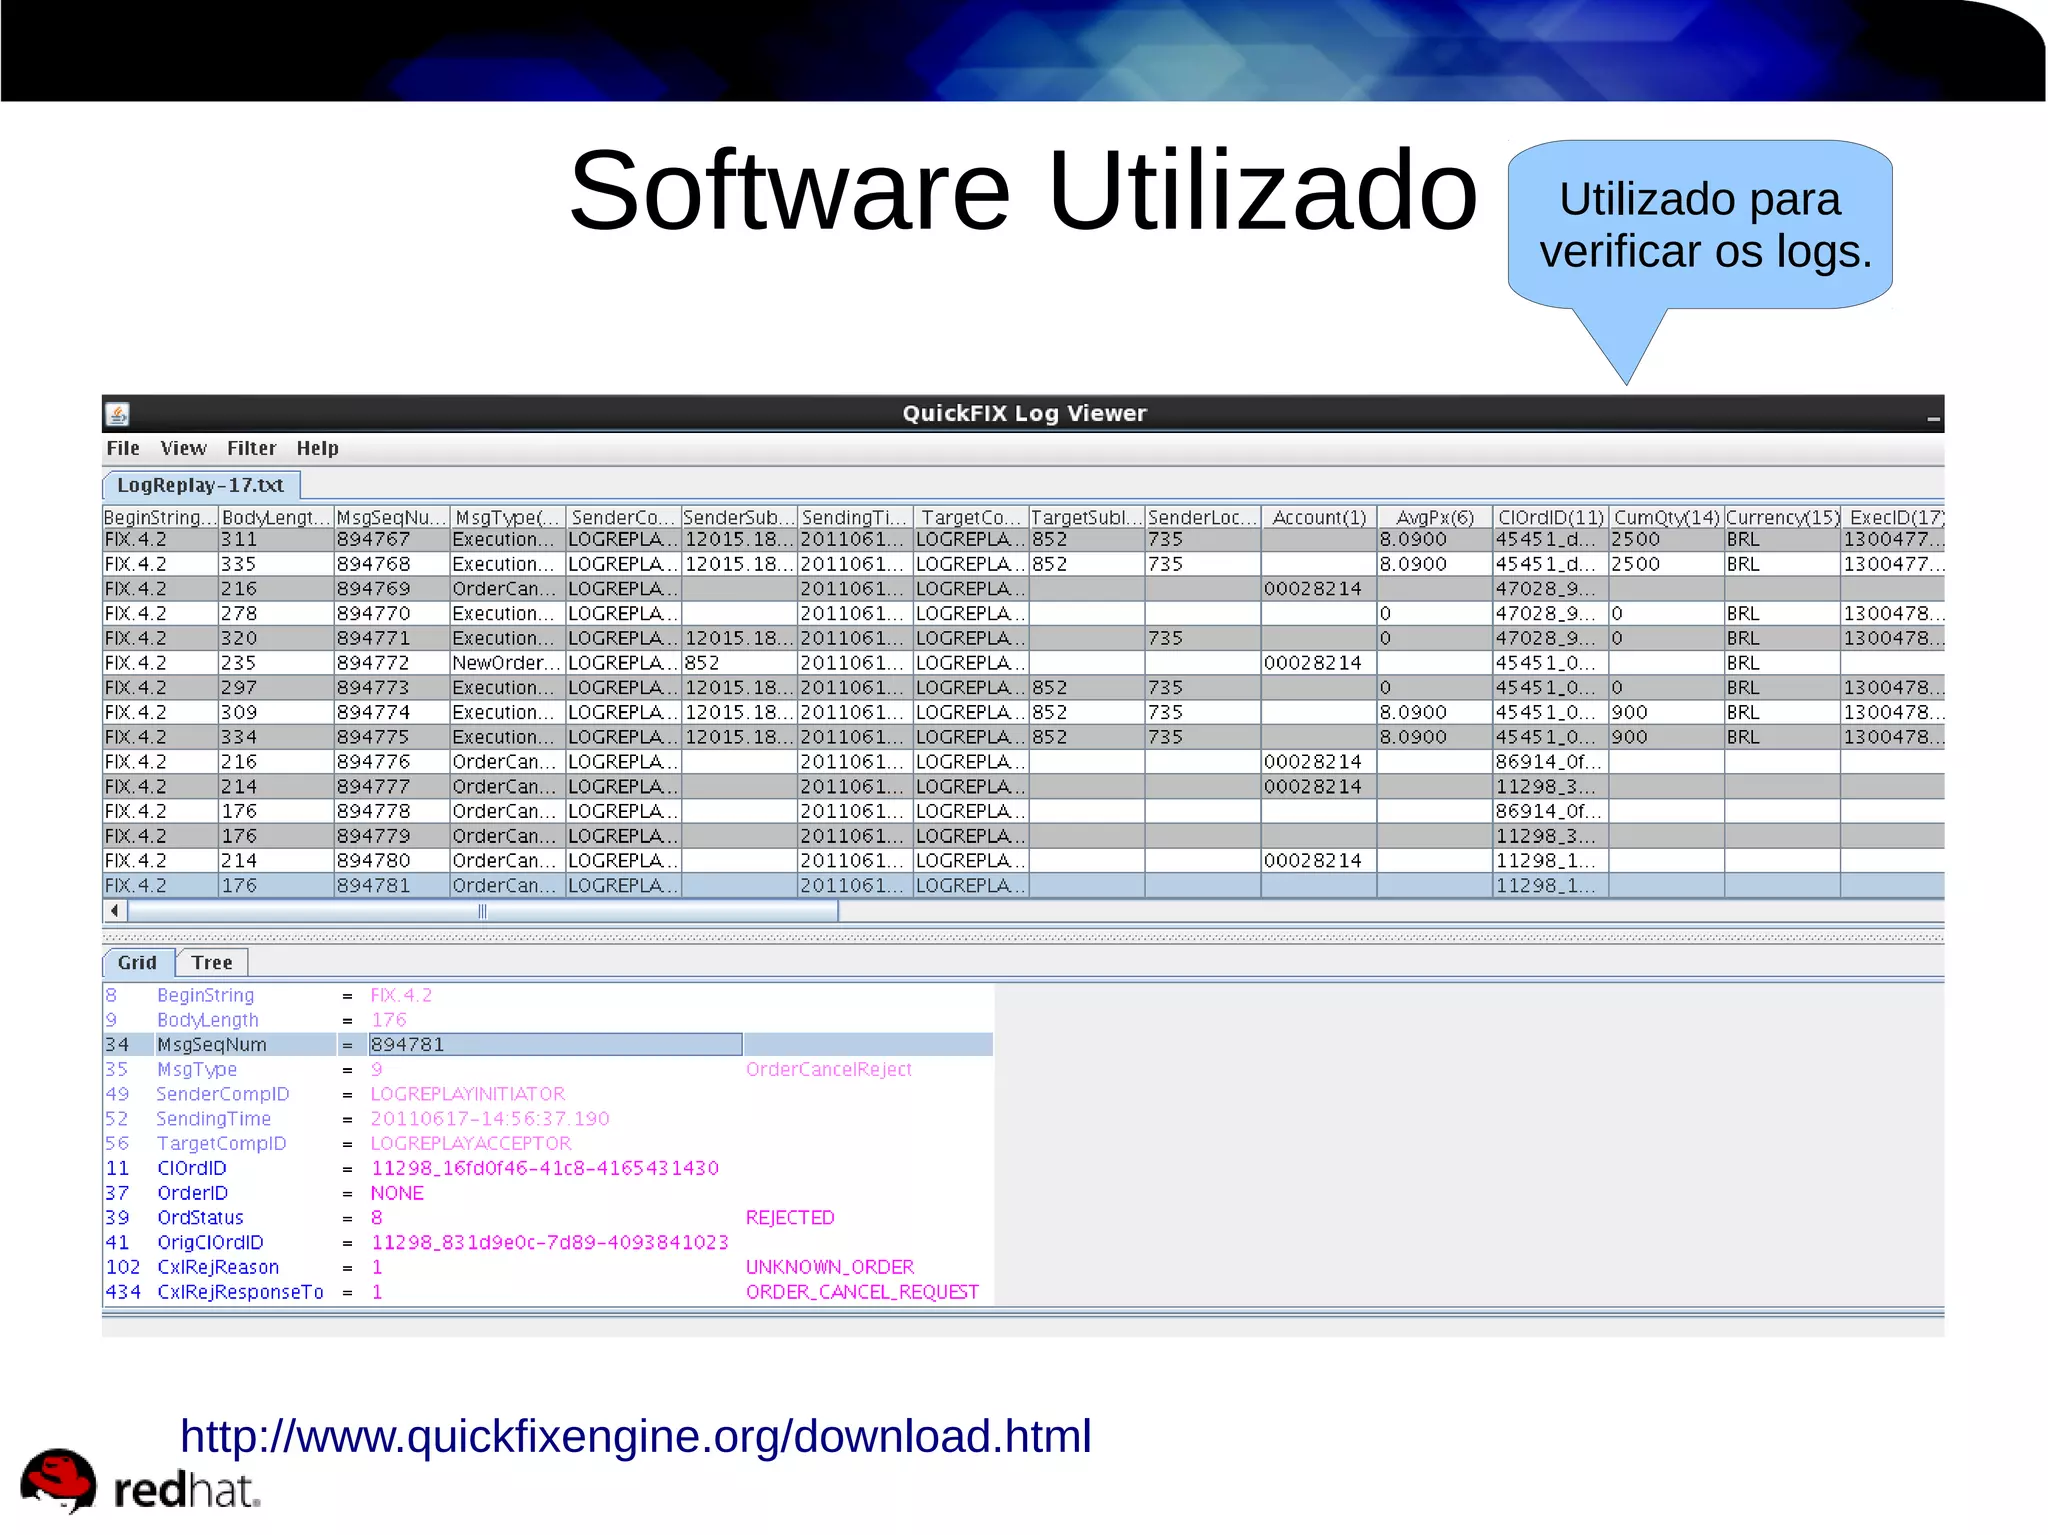Select the row with MsgSeqNum 894777
2048x1535 pixels.
click(x=1023, y=787)
